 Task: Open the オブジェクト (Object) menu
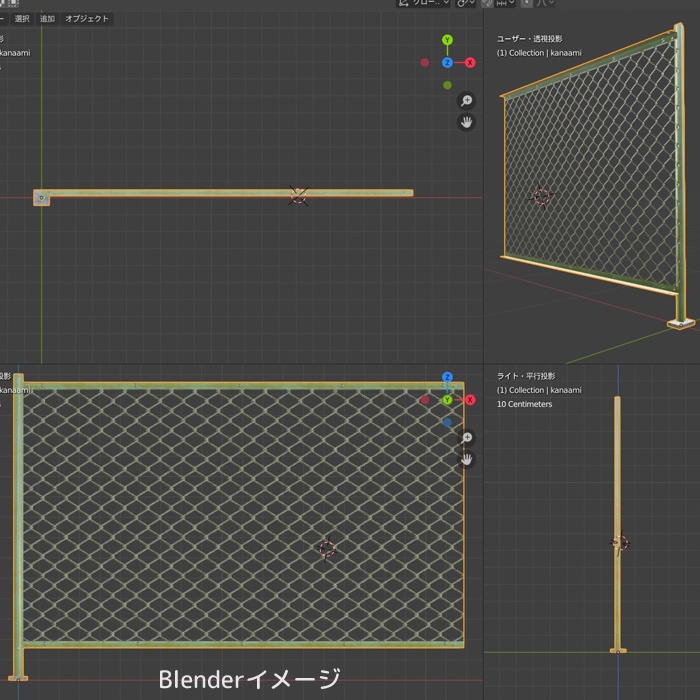click(x=87, y=19)
